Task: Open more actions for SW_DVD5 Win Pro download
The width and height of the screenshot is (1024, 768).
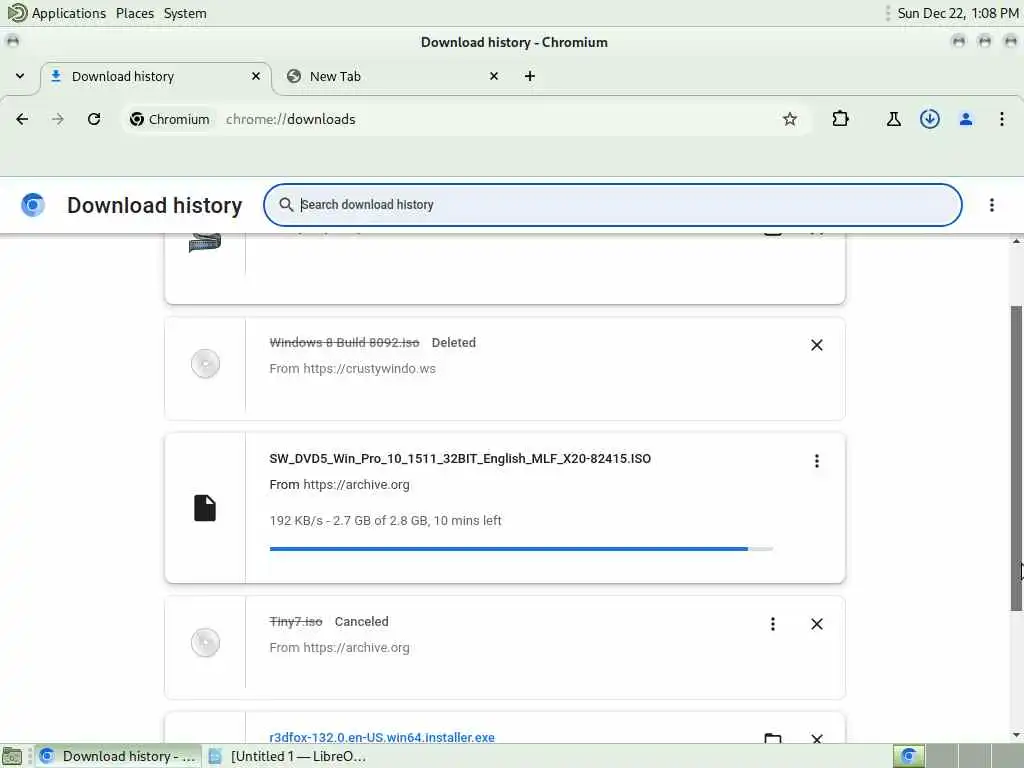Action: pos(816,461)
